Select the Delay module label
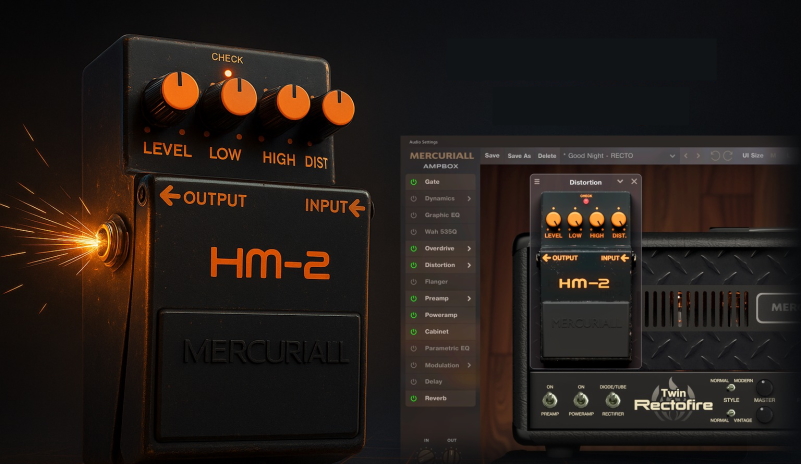Image resolution: width=801 pixels, height=464 pixels. coord(433,382)
